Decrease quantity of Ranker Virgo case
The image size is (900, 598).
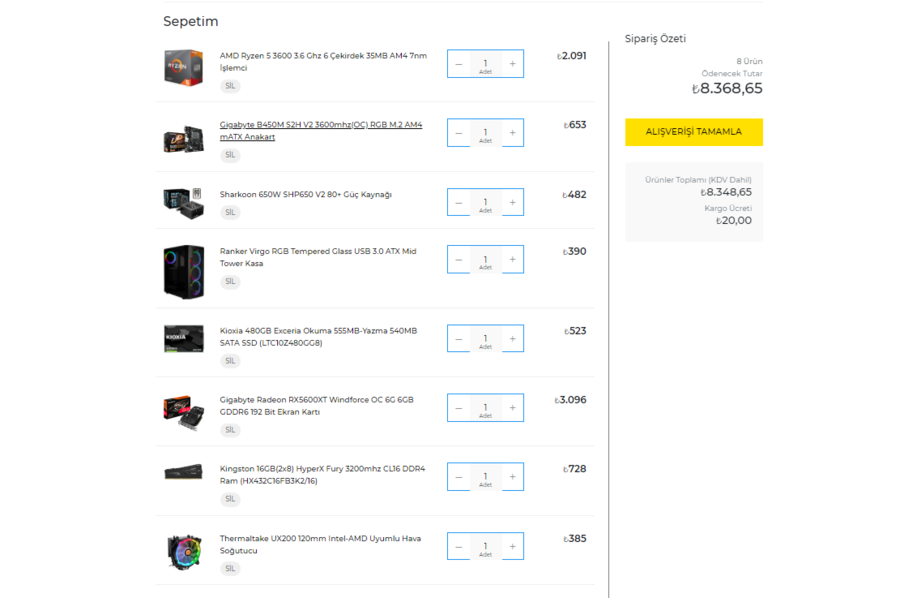tap(459, 259)
